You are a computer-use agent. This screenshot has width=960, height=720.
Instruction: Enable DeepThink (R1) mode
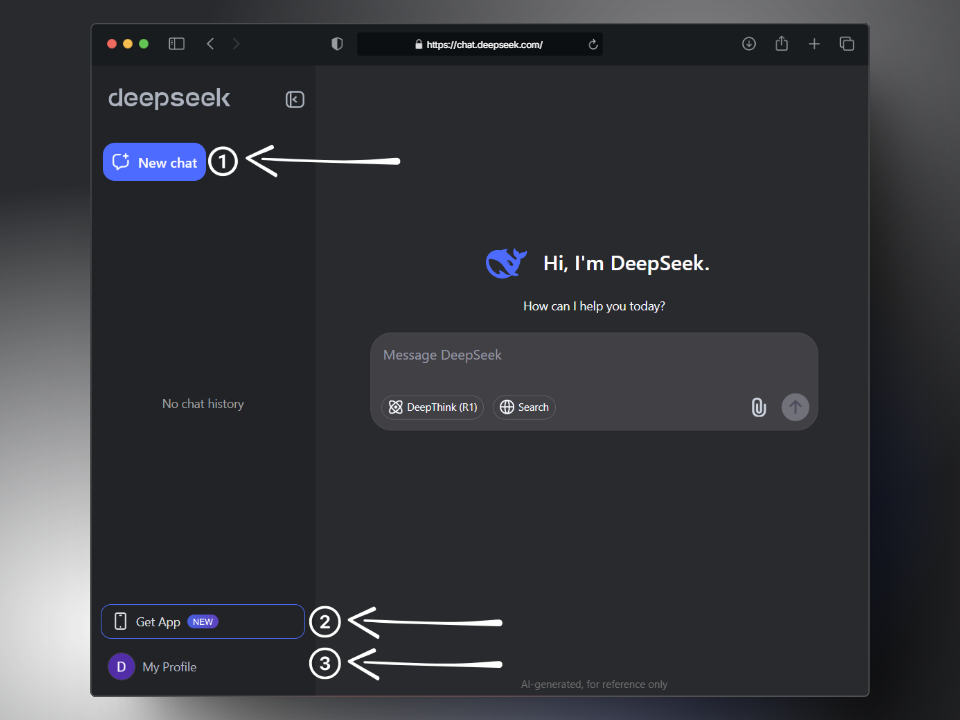(433, 407)
